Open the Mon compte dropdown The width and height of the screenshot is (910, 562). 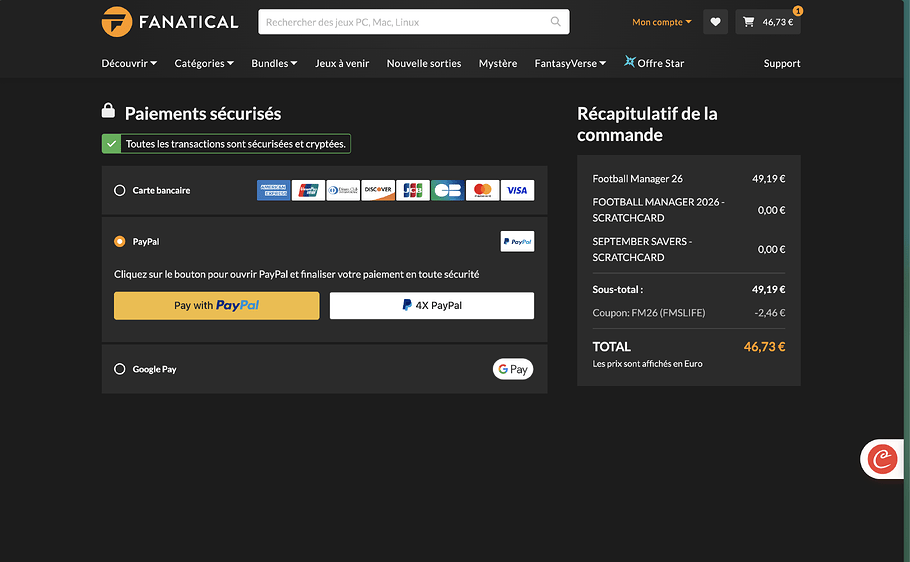coord(661,22)
